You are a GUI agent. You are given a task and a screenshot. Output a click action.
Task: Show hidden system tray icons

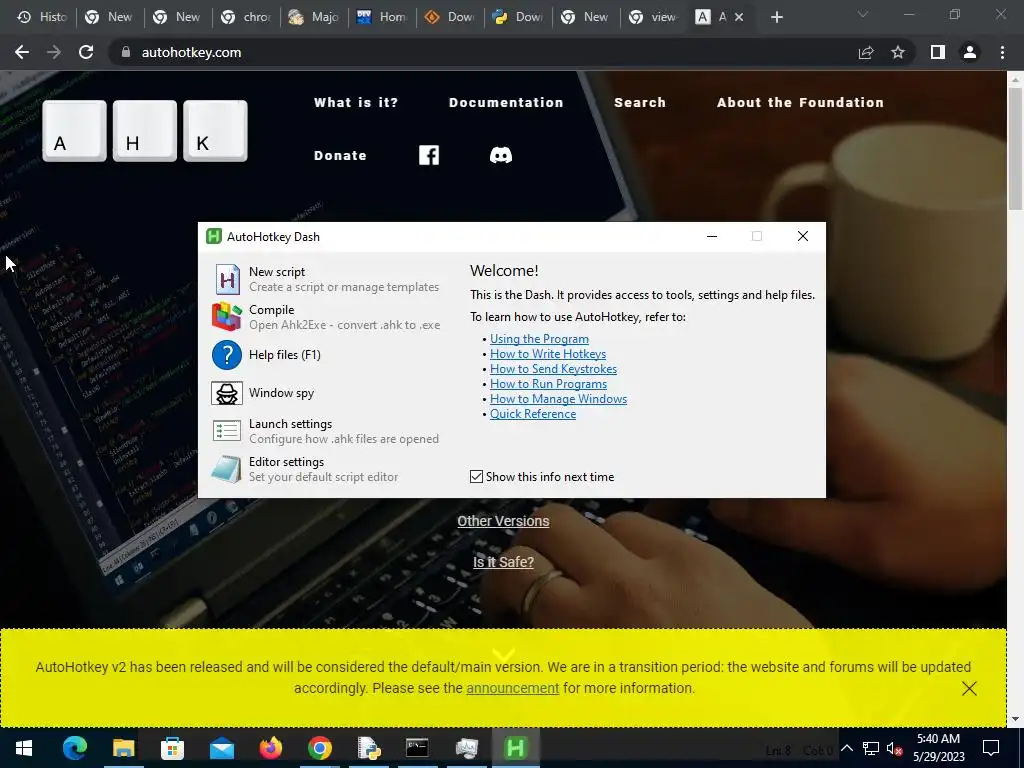click(846, 748)
